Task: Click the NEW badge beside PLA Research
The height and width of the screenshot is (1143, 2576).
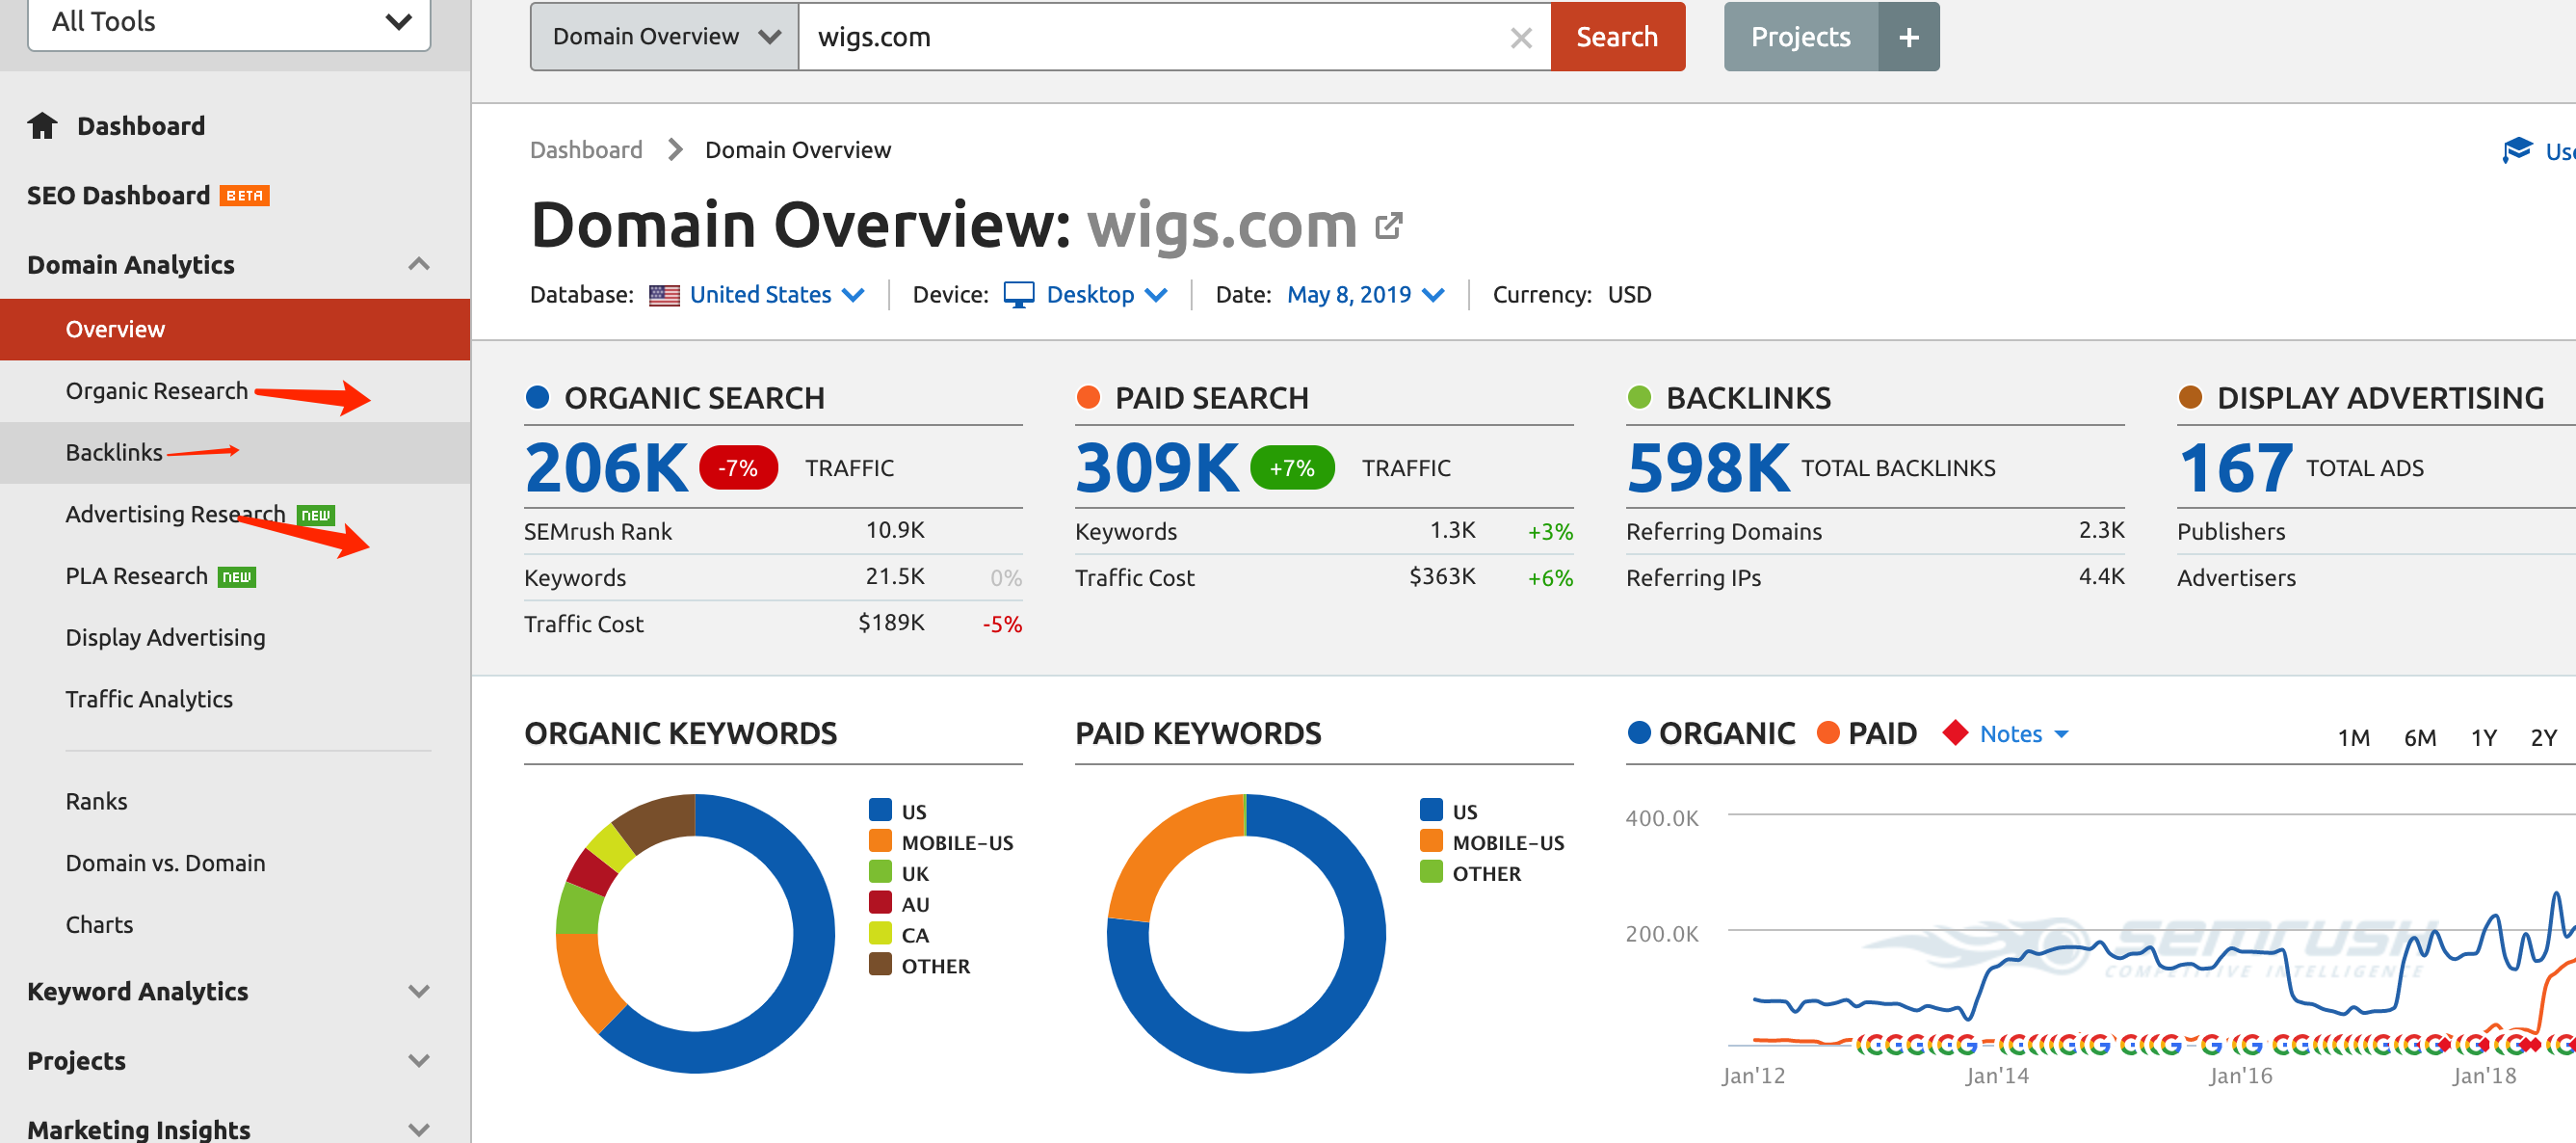Action: tap(237, 577)
